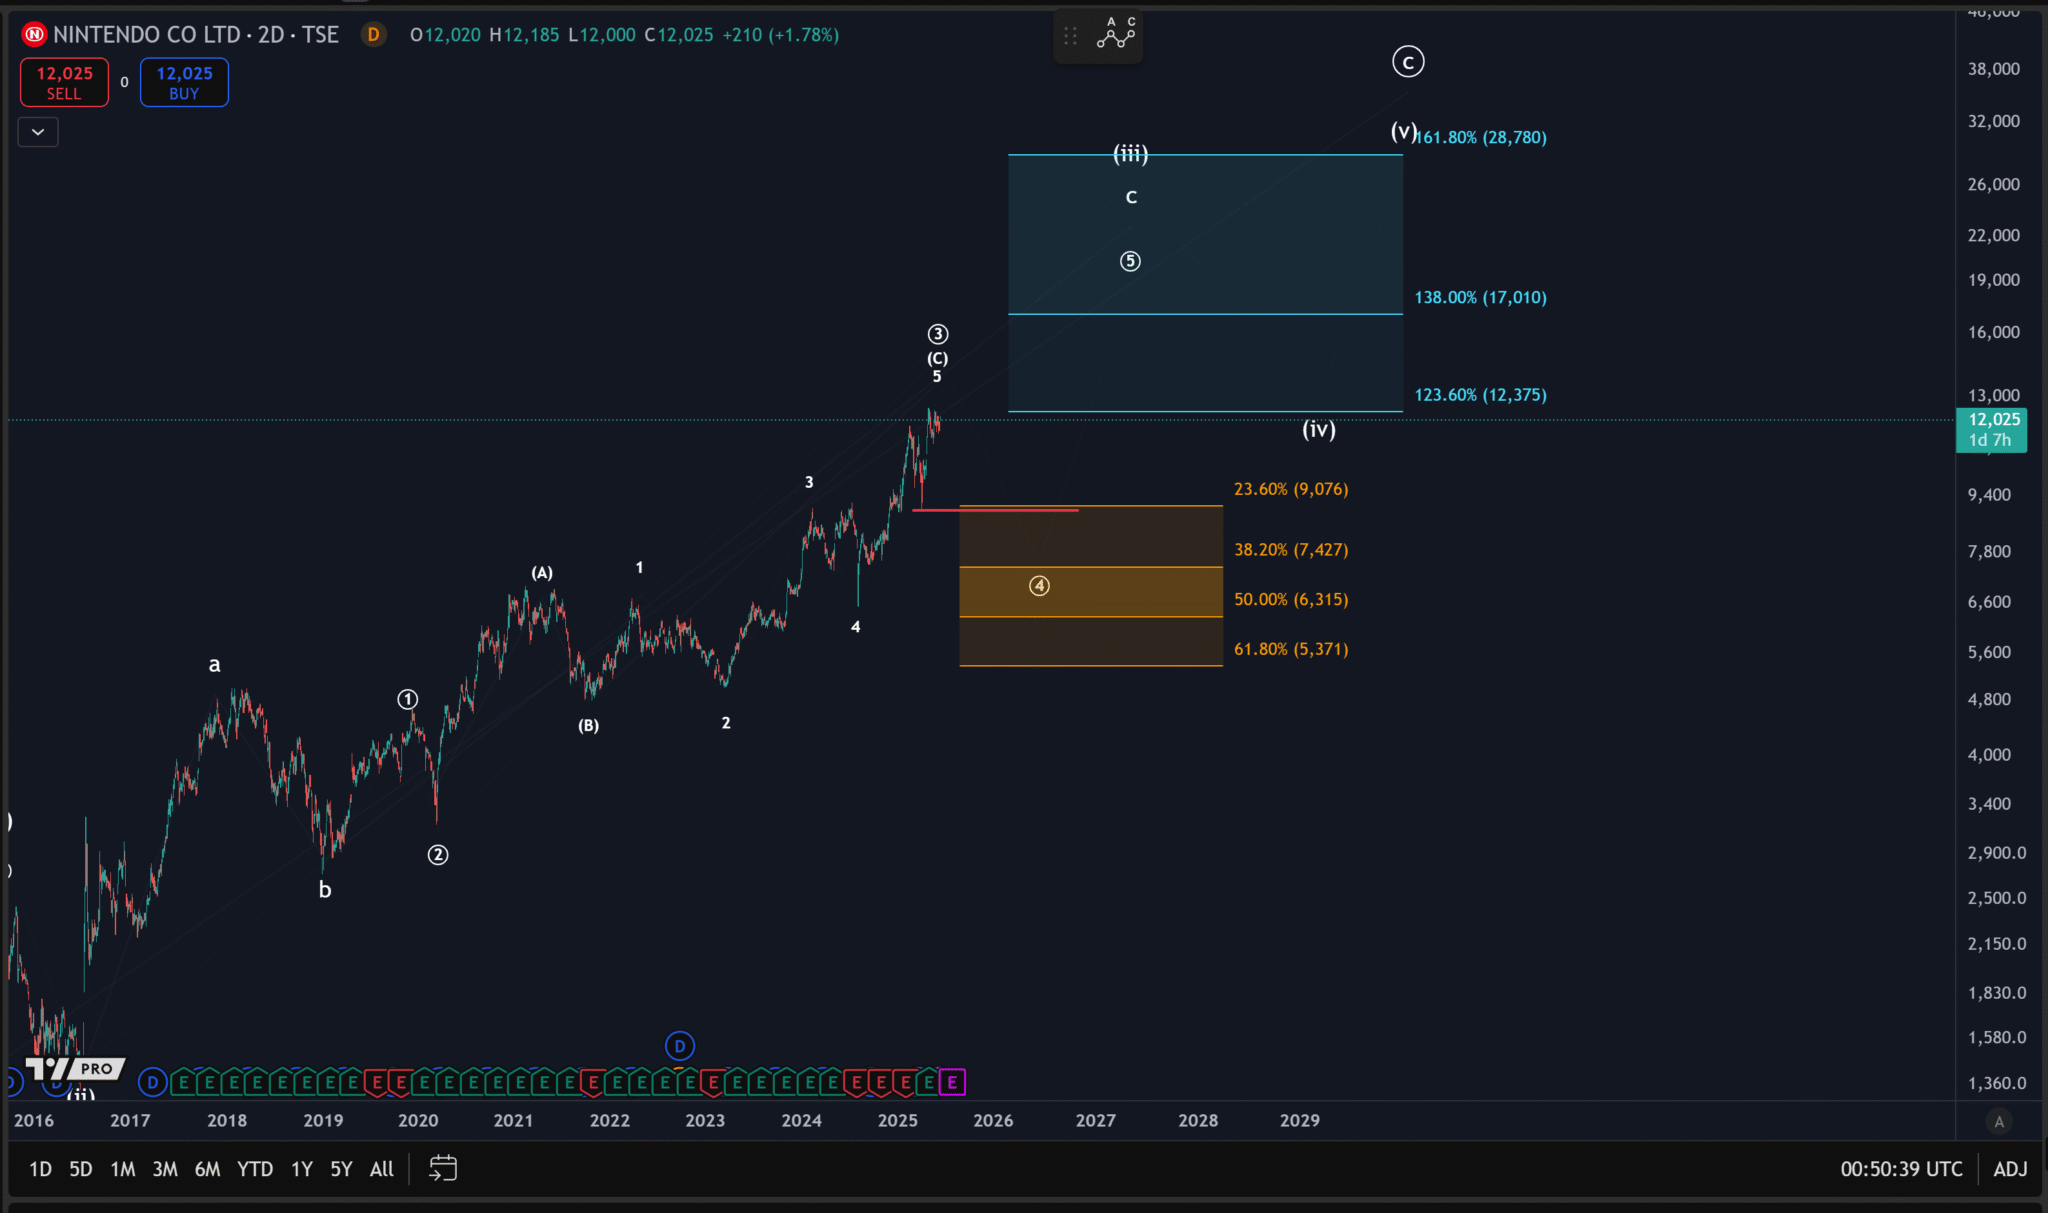Click the blue D marker left of the first green E
2048x1213 pixels.
152,1082
